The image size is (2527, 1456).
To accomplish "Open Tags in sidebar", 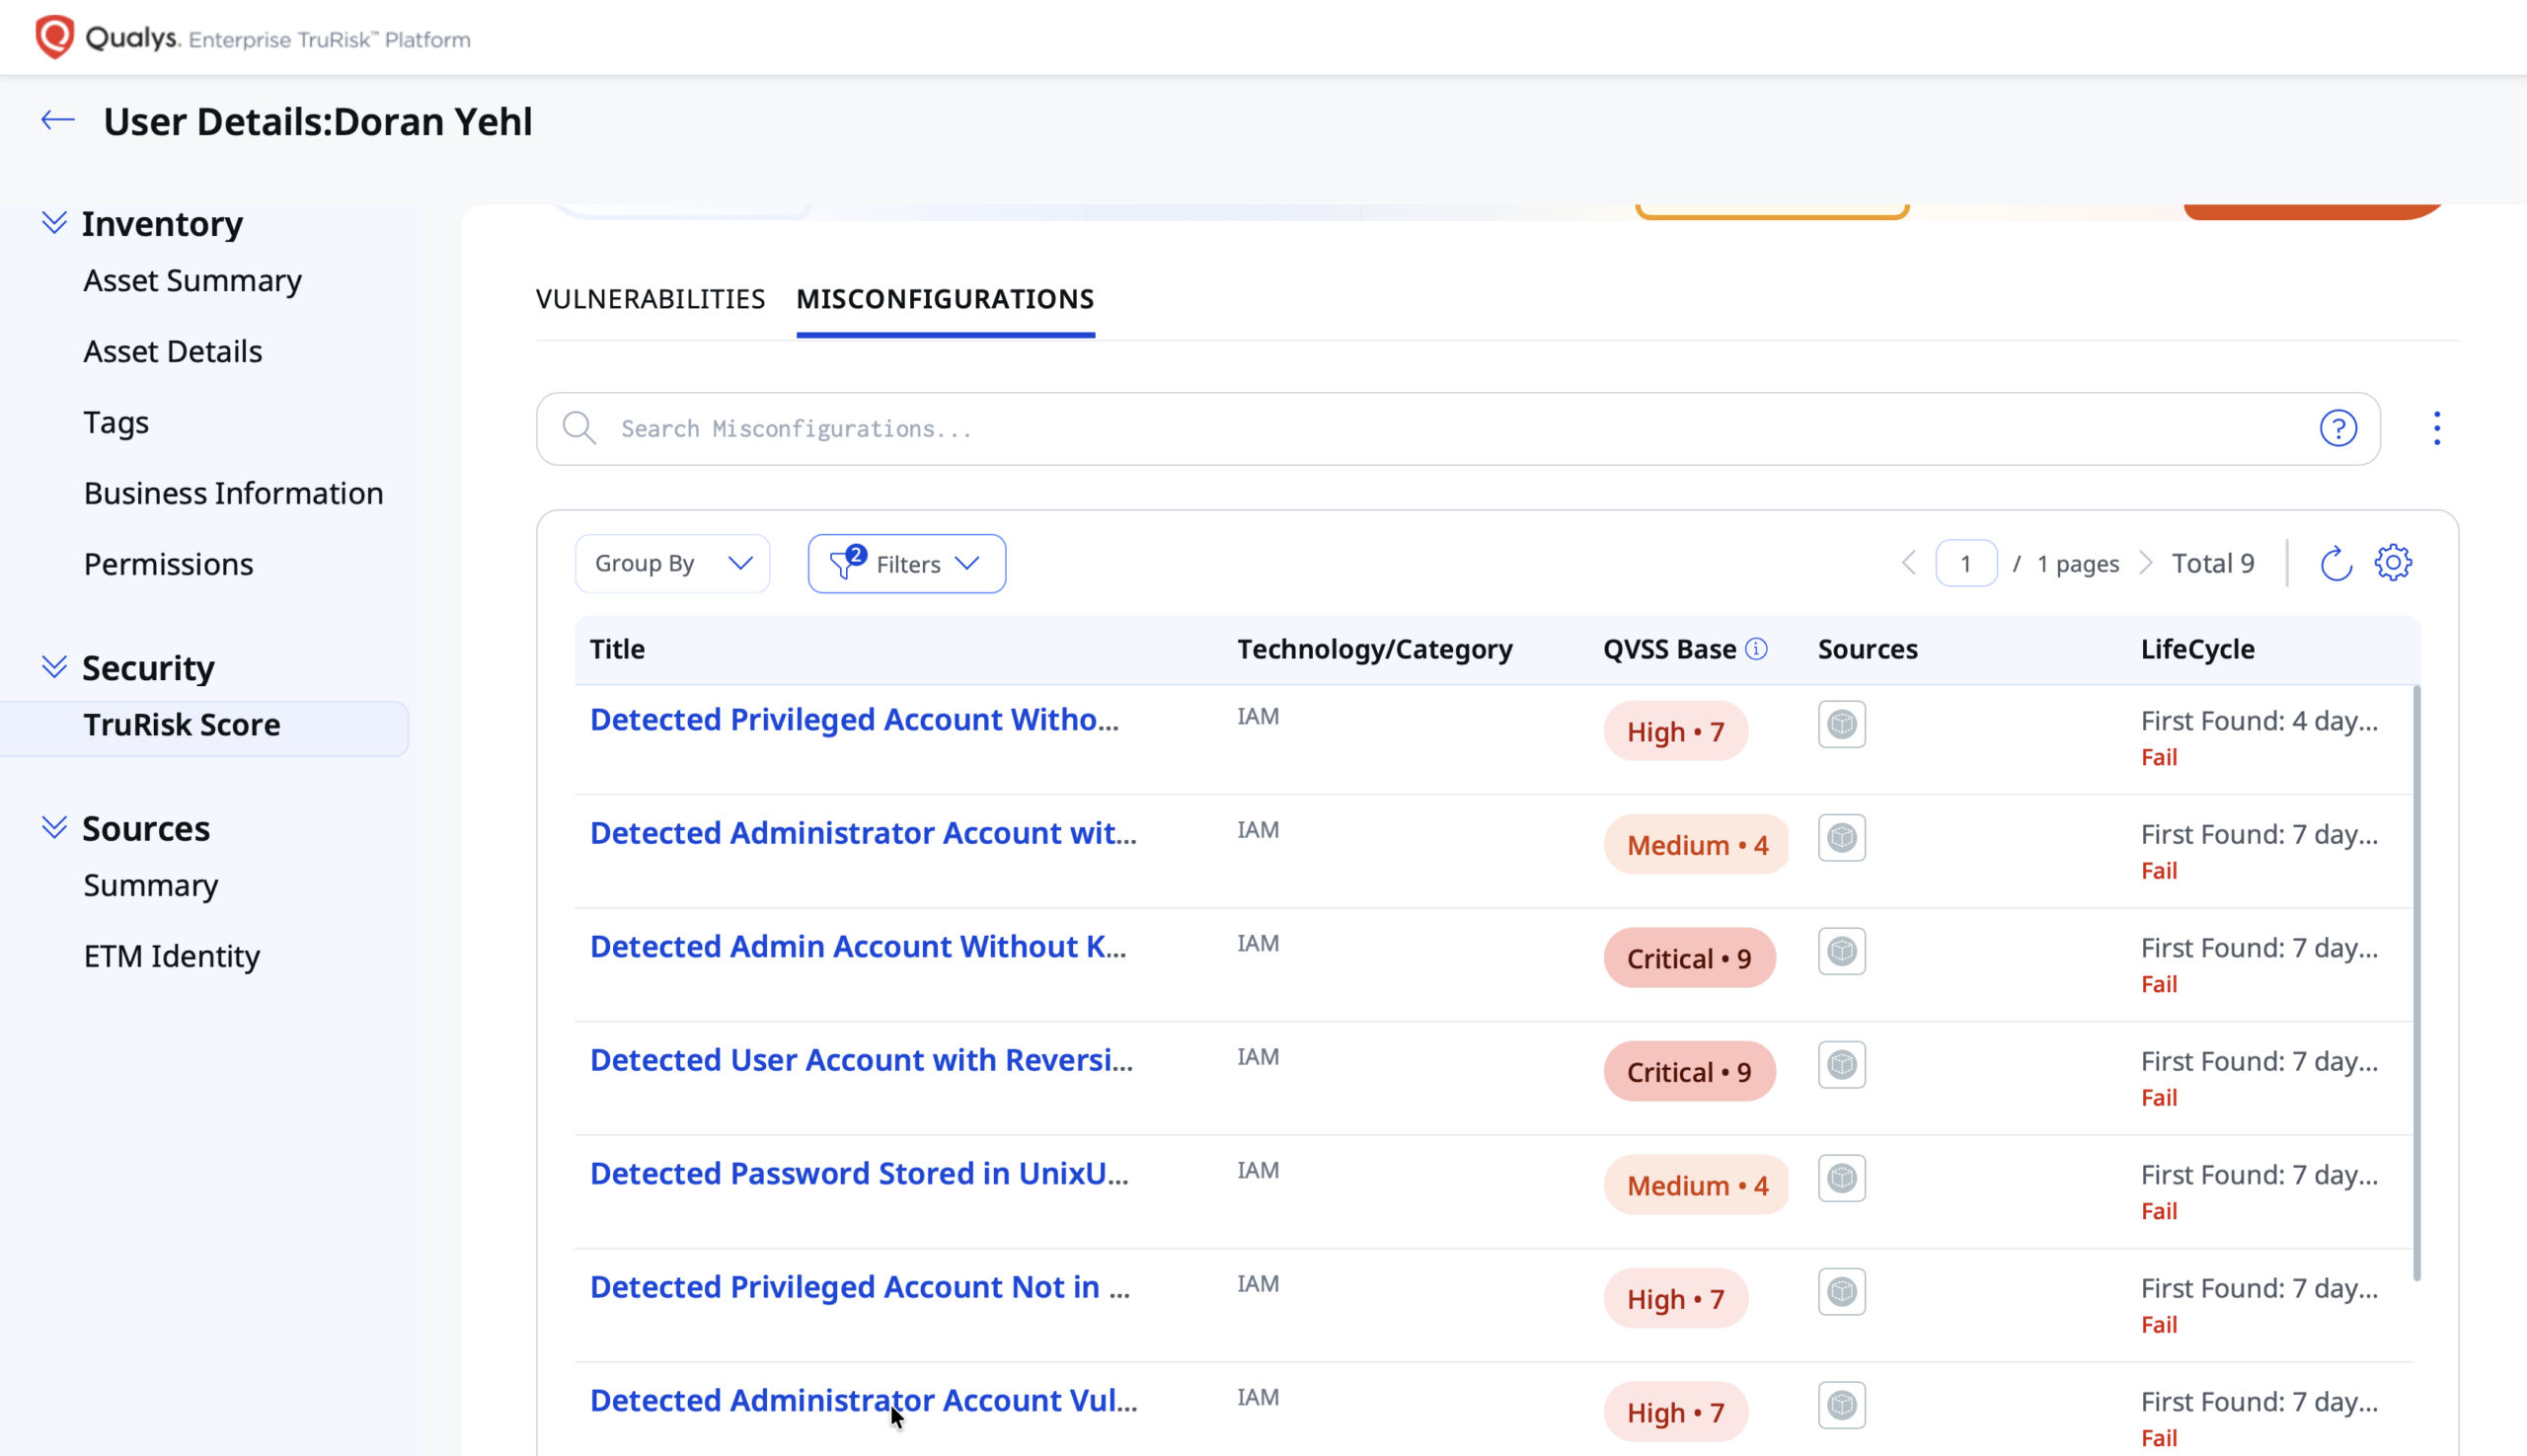I will (x=116, y=423).
